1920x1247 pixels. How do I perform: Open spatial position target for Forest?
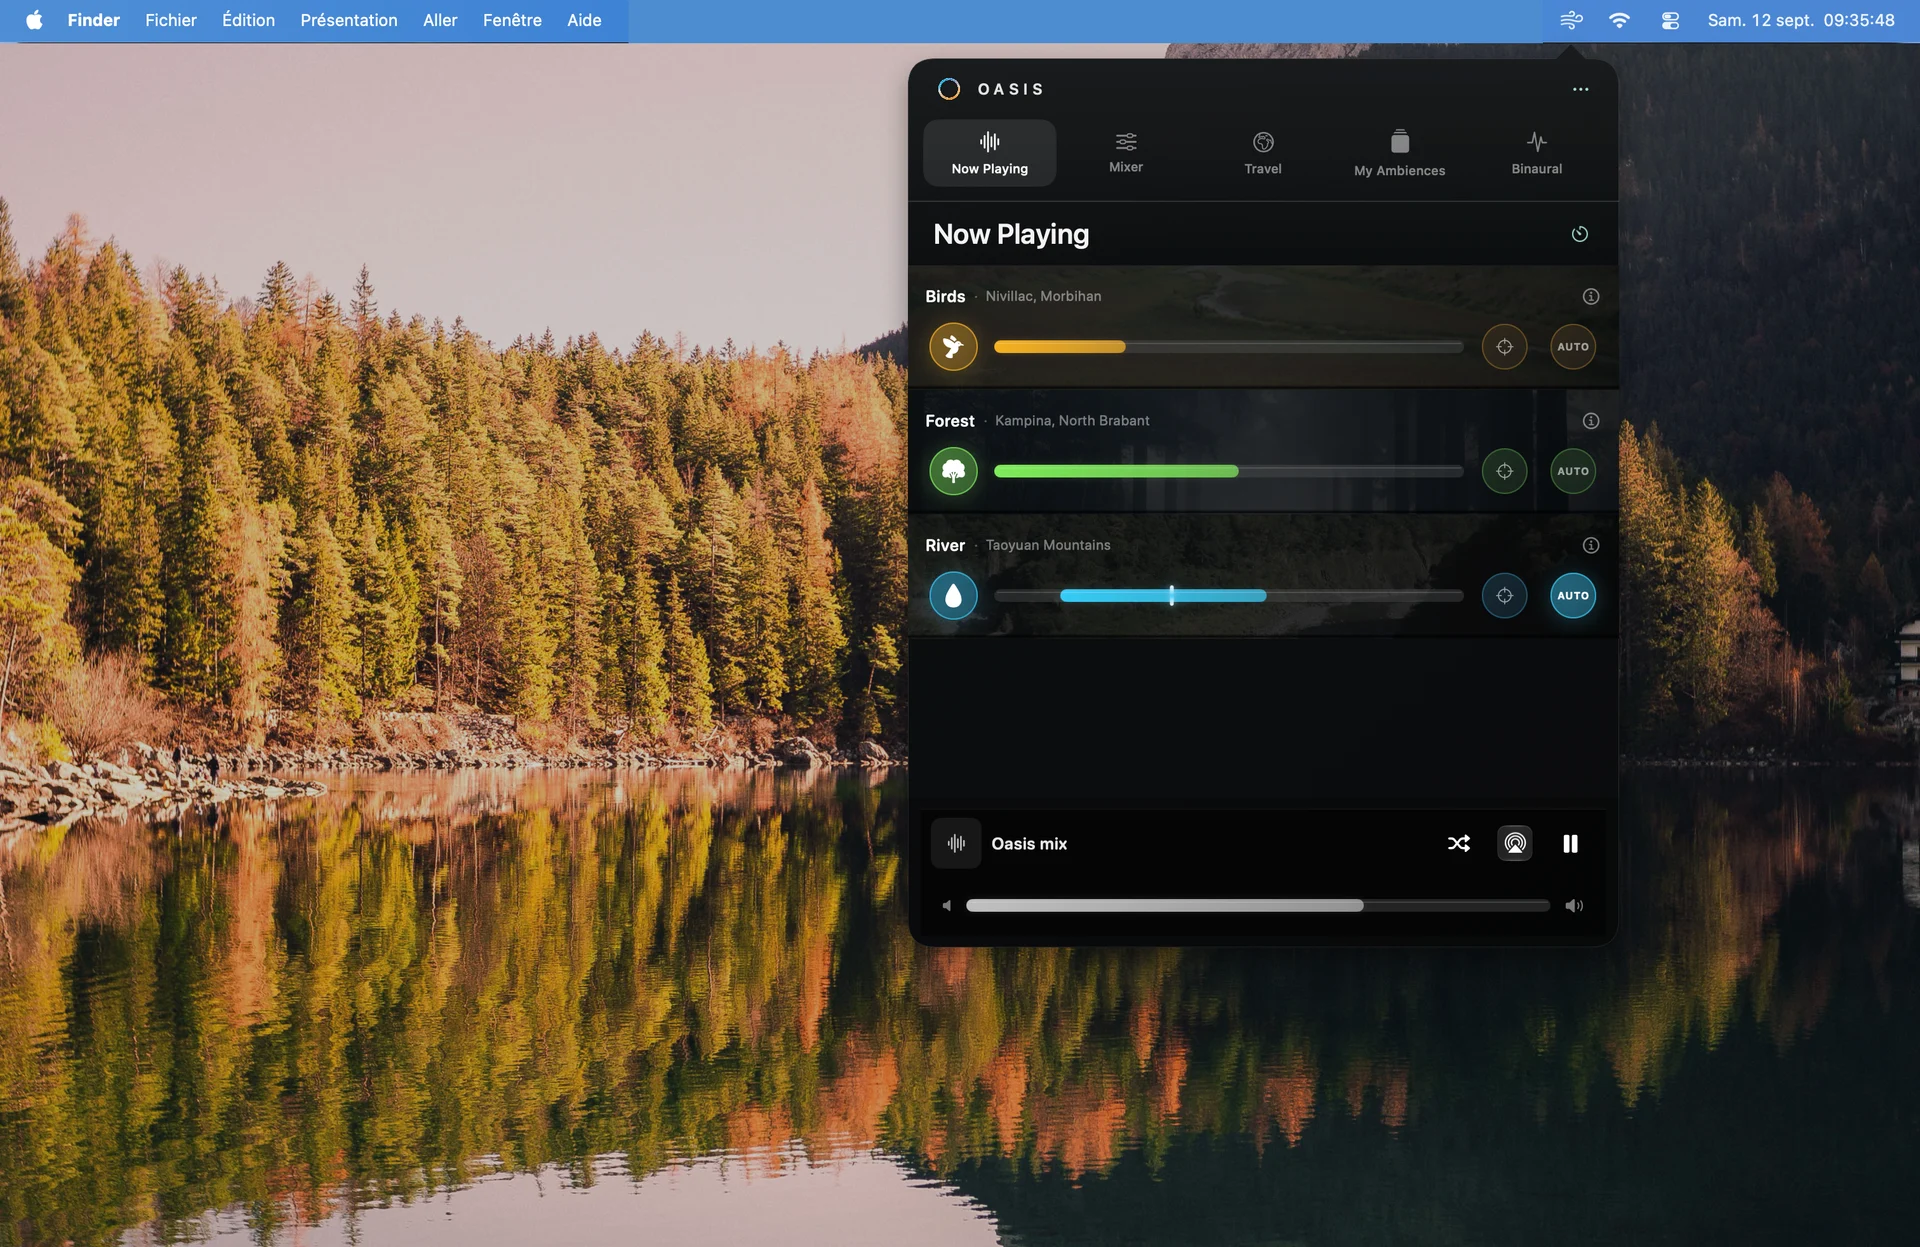[1504, 471]
